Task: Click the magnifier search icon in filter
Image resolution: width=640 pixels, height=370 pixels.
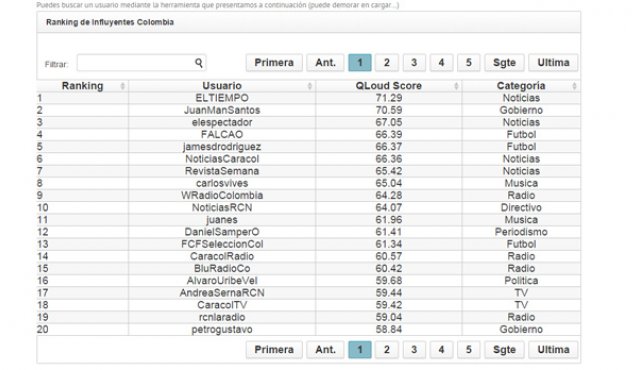Action: [x=199, y=62]
